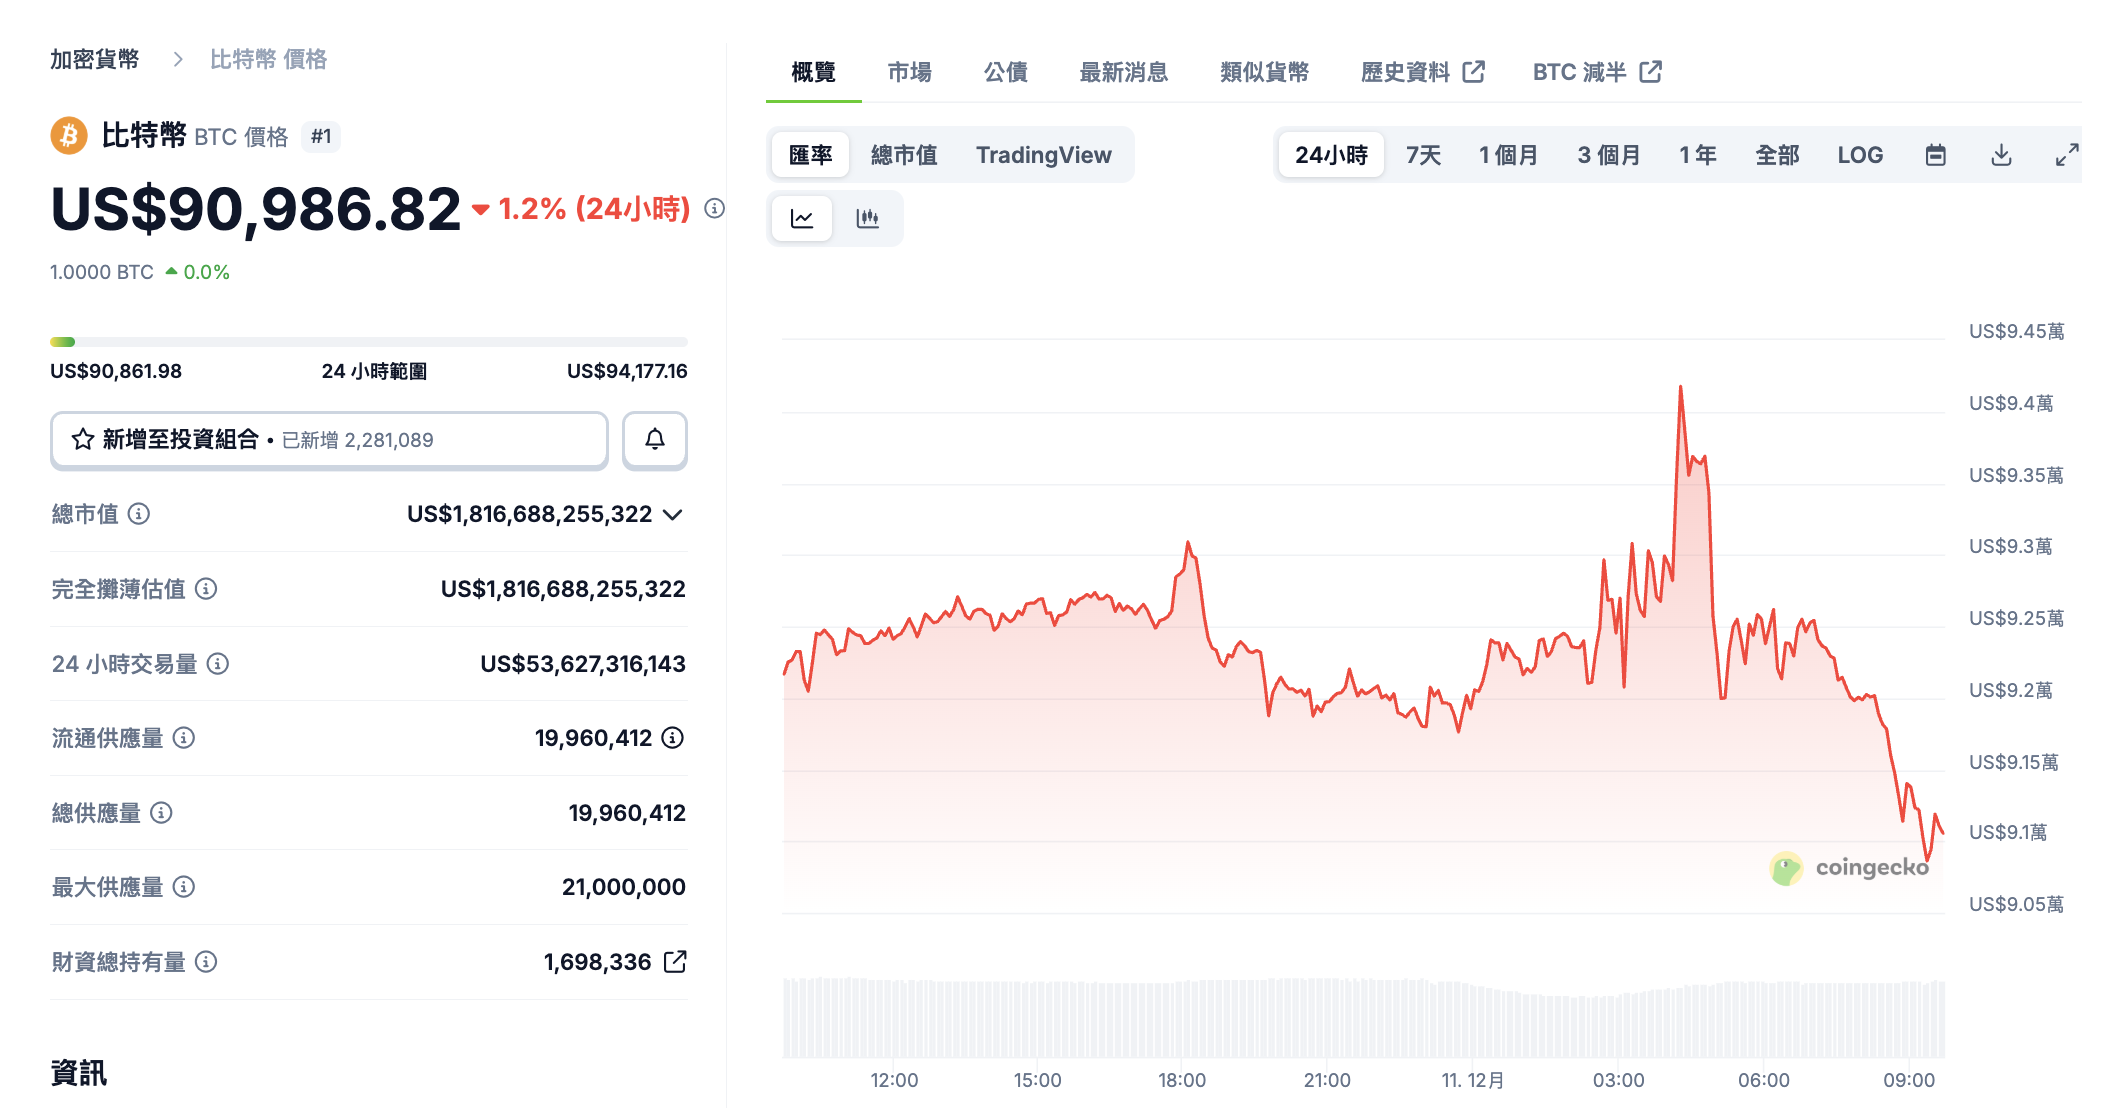Viewport: 2108px width, 1108px height.
Task: Click info icon next to 總市值
Action: coord(139,514)
